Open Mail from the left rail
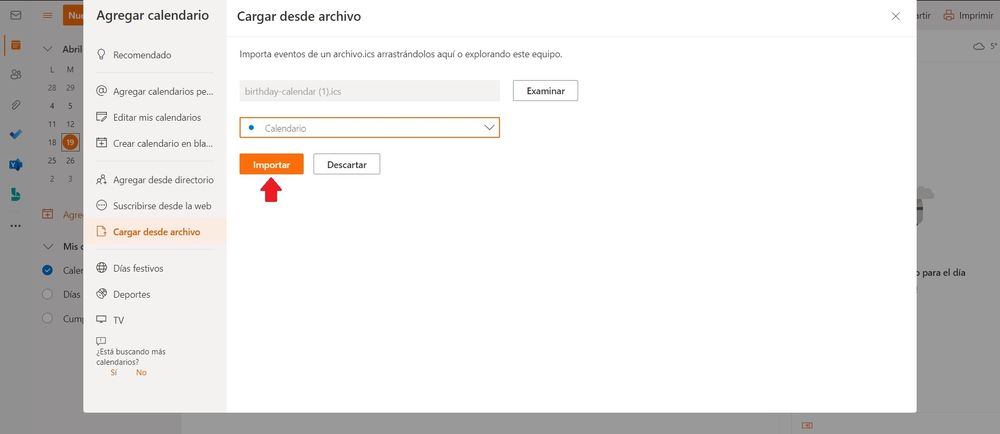Viewport: 1000px width, 434px height. tap(15, 16)
